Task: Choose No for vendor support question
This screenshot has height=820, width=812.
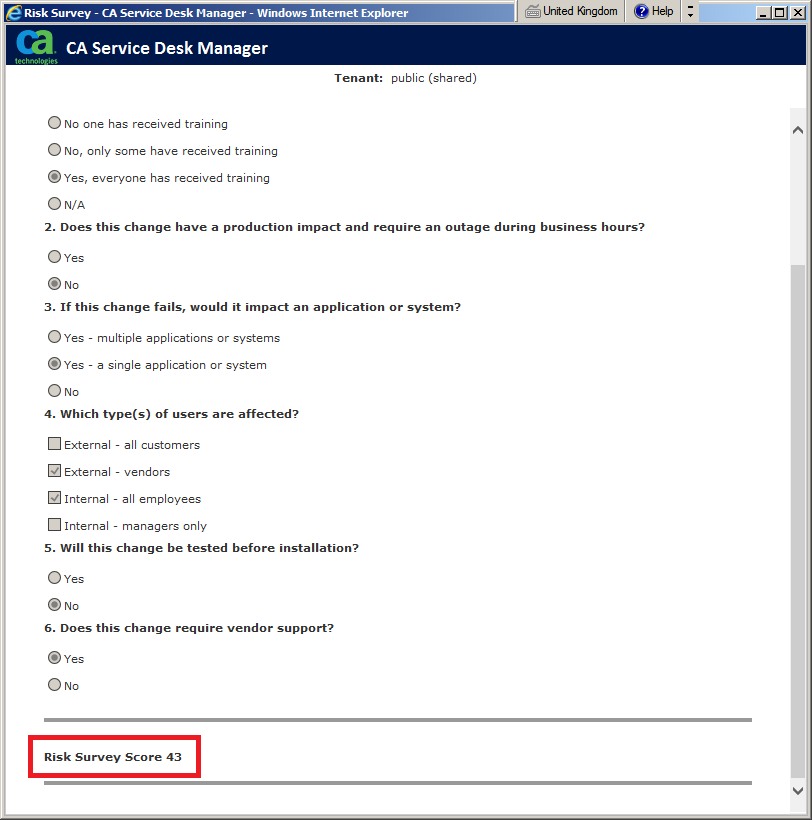Action: (x=54, y=685)
